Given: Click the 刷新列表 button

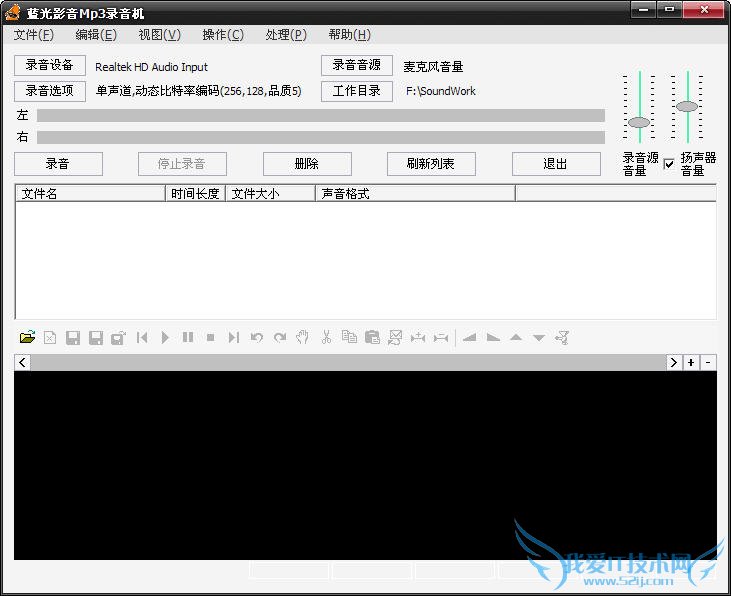Looking at the screenshot, I should coord(431,164).
